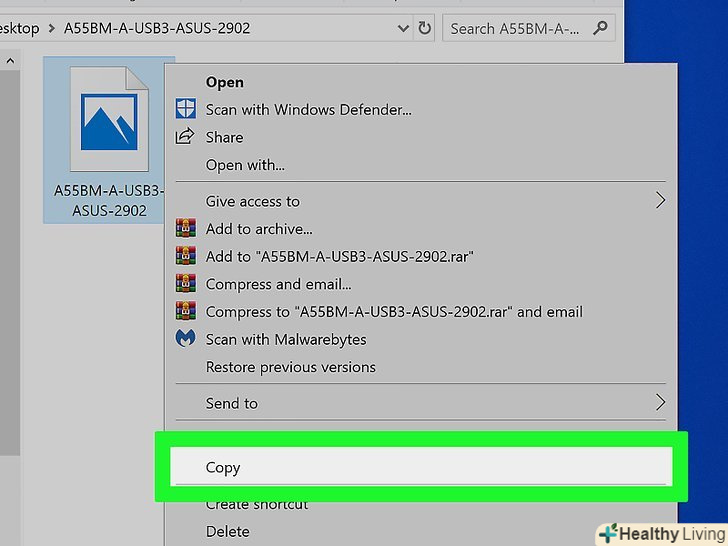Viewport: 728px width, 546px height.
Task: Click WinRAR icon beside Compress and email
Action: pos(186,284)
